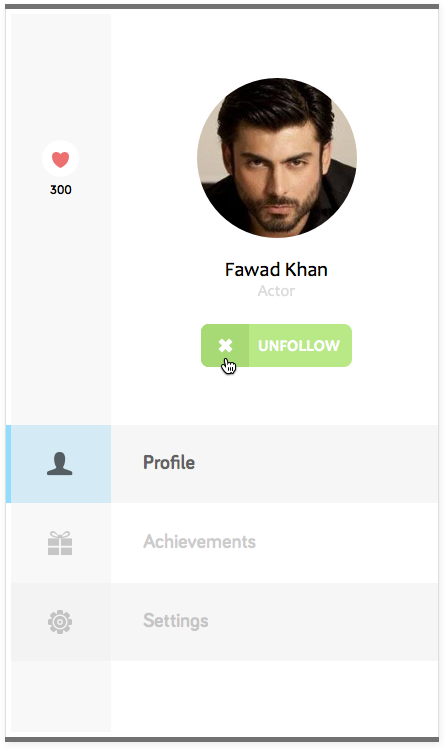Viewport: 446px width, 750px height.
Task: Click the X icon on Unfollow button
Action: click(225, 345)
